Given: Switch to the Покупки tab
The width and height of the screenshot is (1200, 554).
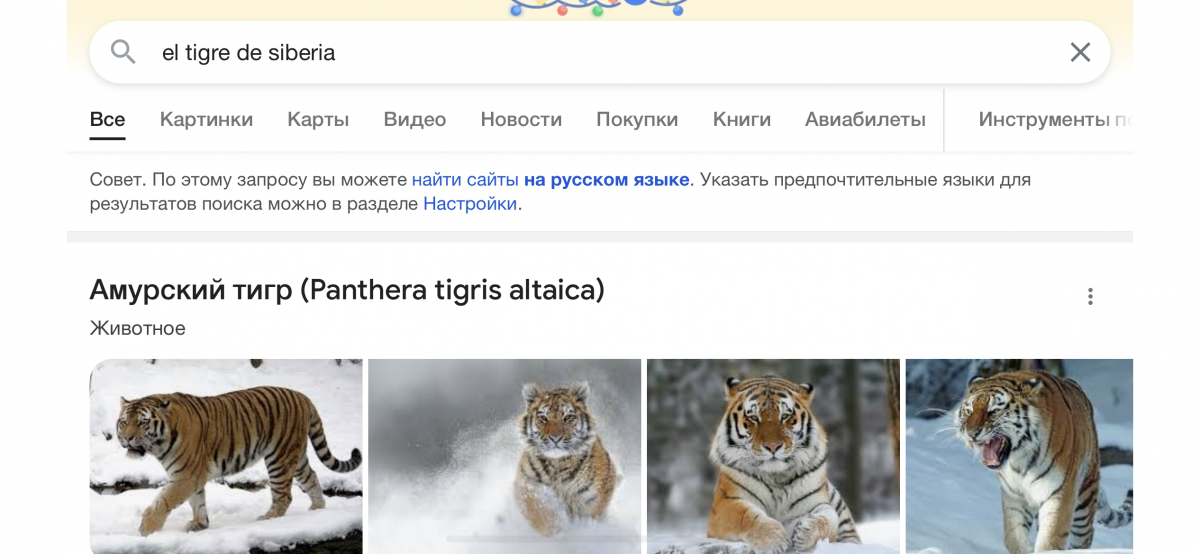Looking at the screenshot, I should (637, 120).
